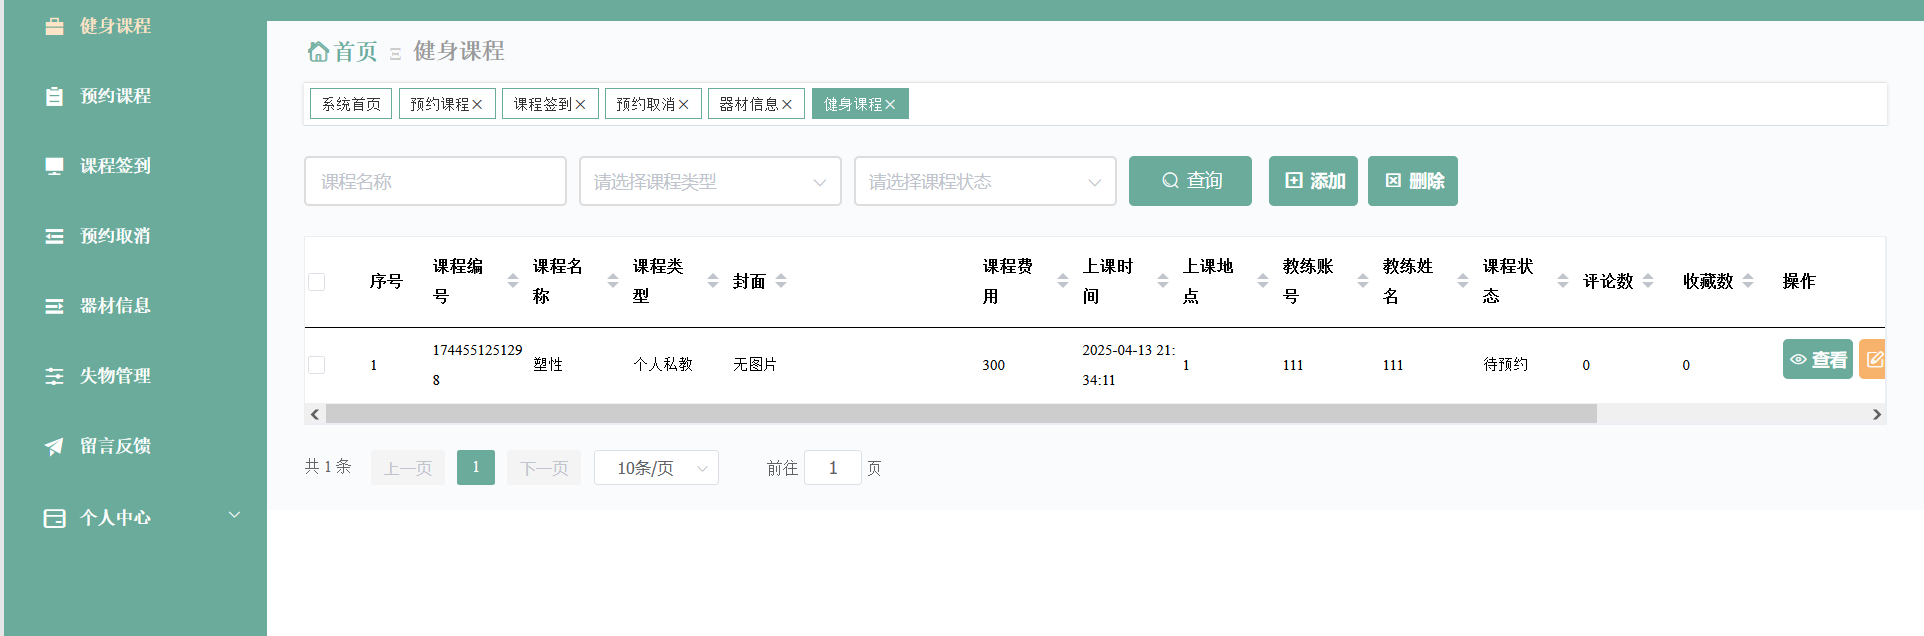The width and height of the screenshot is (1924, 636).
Task: Click the orange edit icon in row 1
Action: tap(1873, 359)
